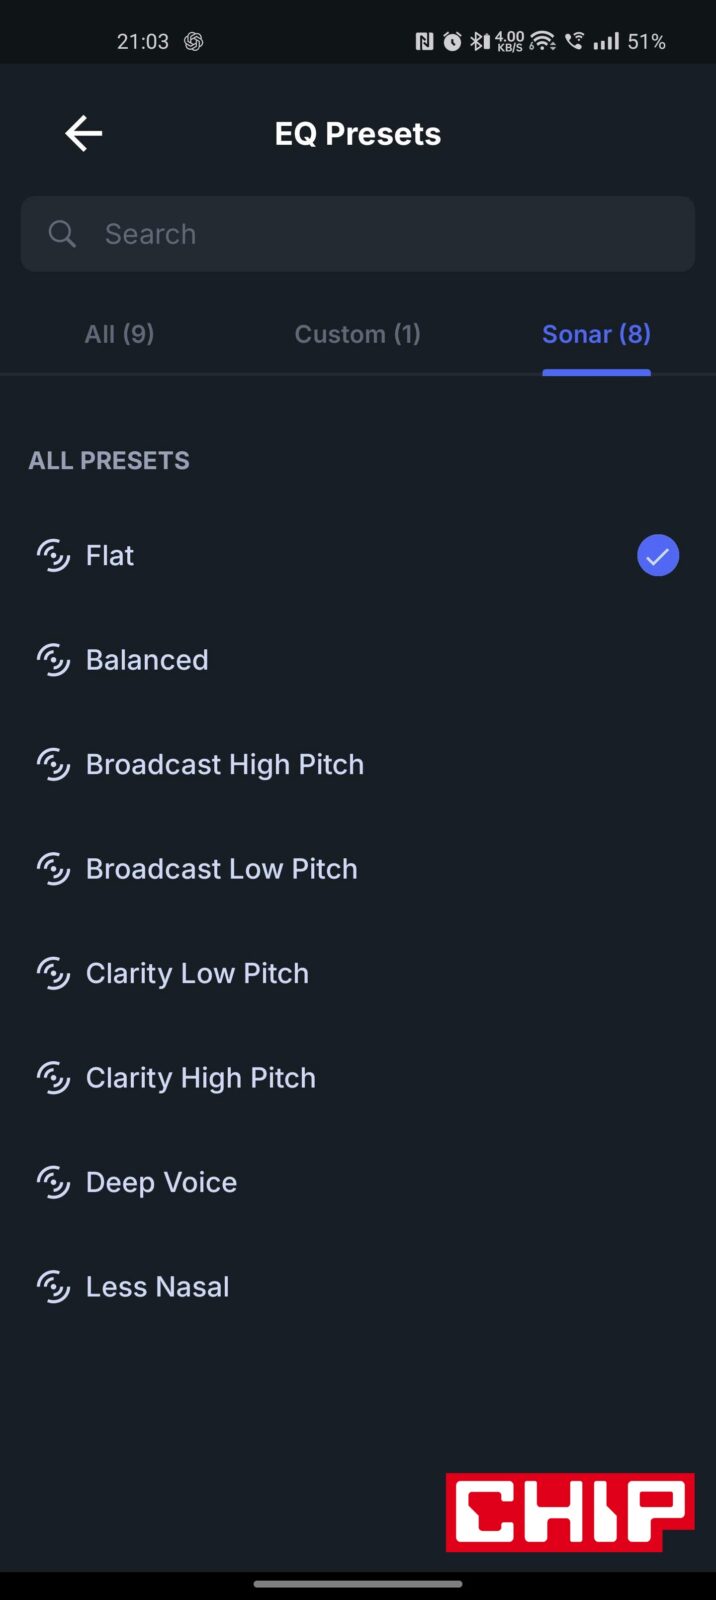Tap the icon beside Broadcast High Pitch

point(54,764)
